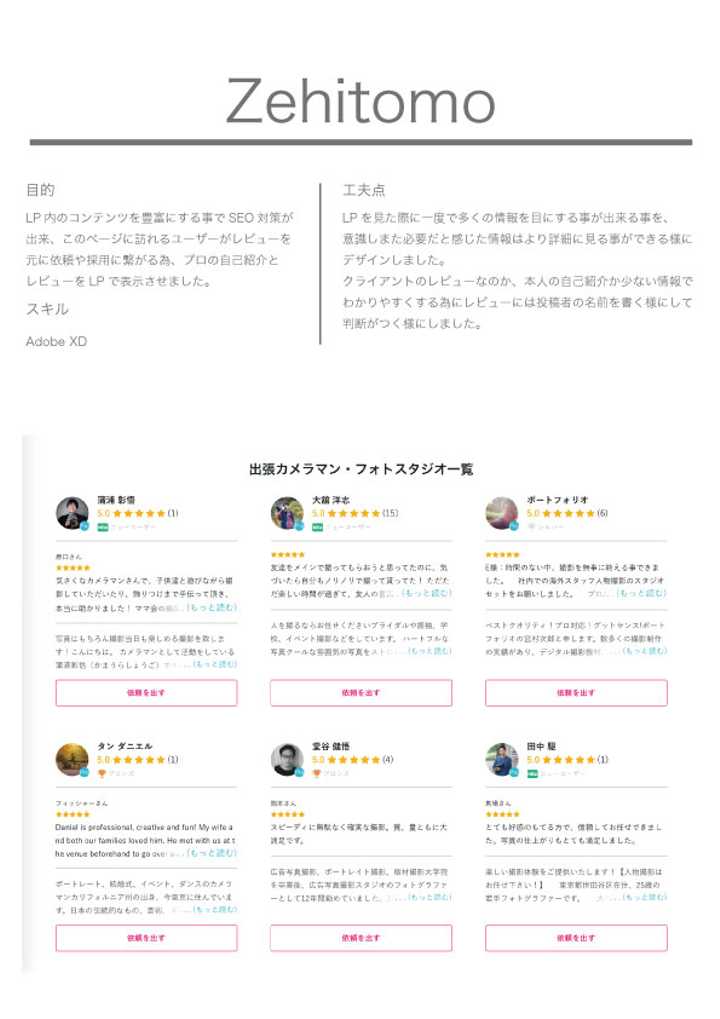Show more of タン ダニエル's bio text

tap(214, 909)
